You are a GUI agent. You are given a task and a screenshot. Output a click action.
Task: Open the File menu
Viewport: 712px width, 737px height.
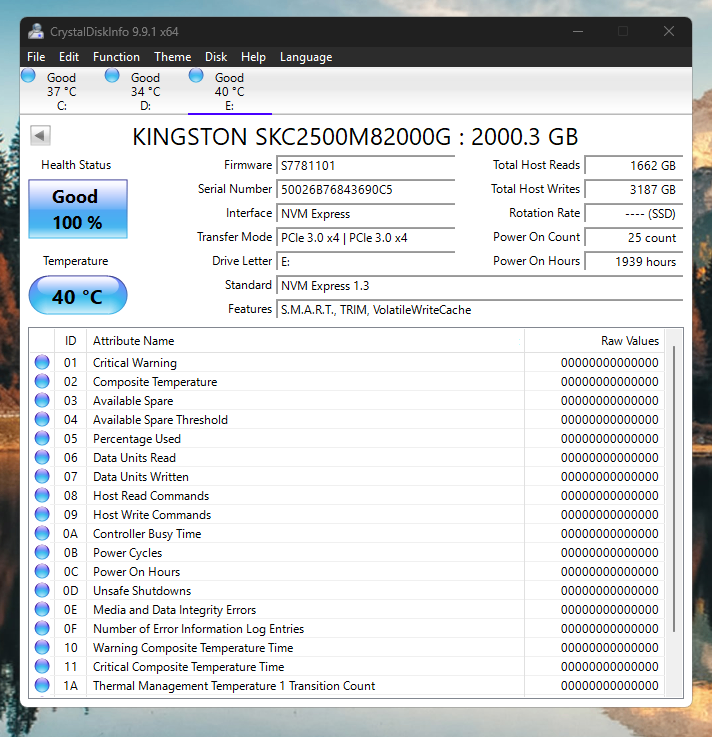coord(36,57)
